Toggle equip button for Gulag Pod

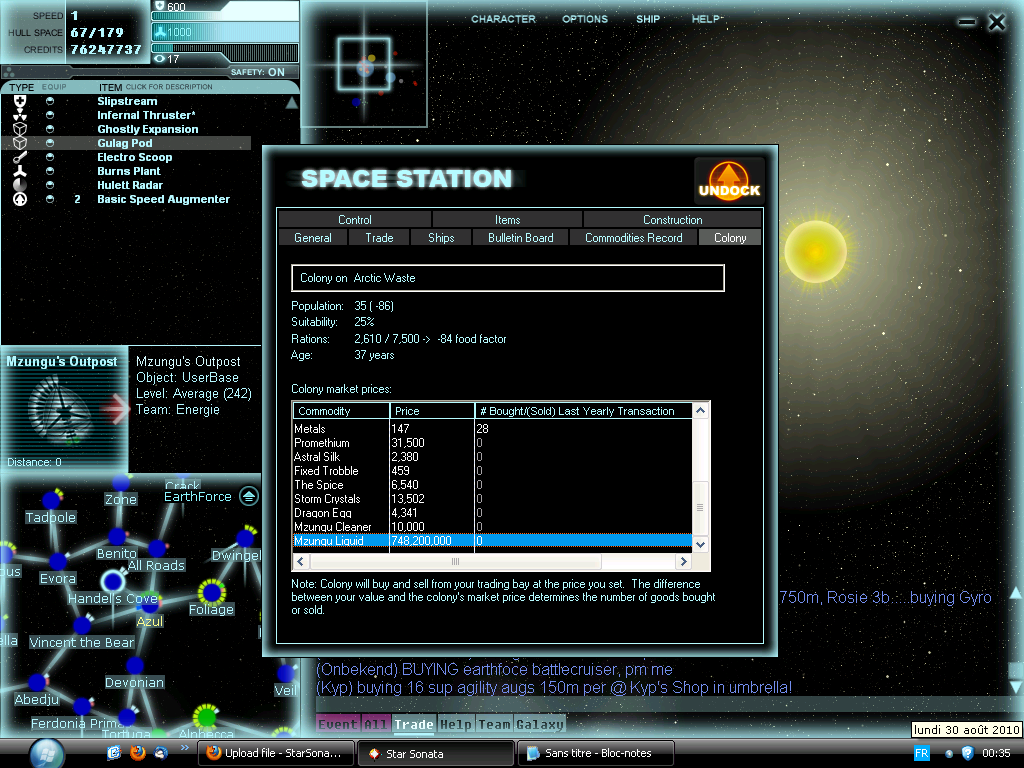click(x=50, y=143)
